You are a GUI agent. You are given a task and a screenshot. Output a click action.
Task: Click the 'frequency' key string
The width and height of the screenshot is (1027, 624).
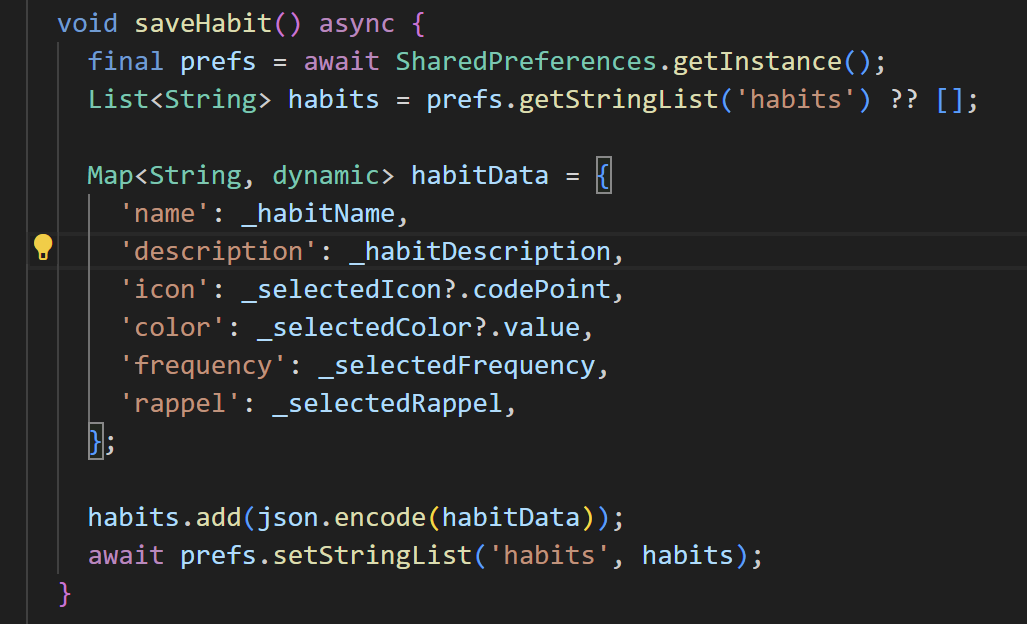point(203,366)
